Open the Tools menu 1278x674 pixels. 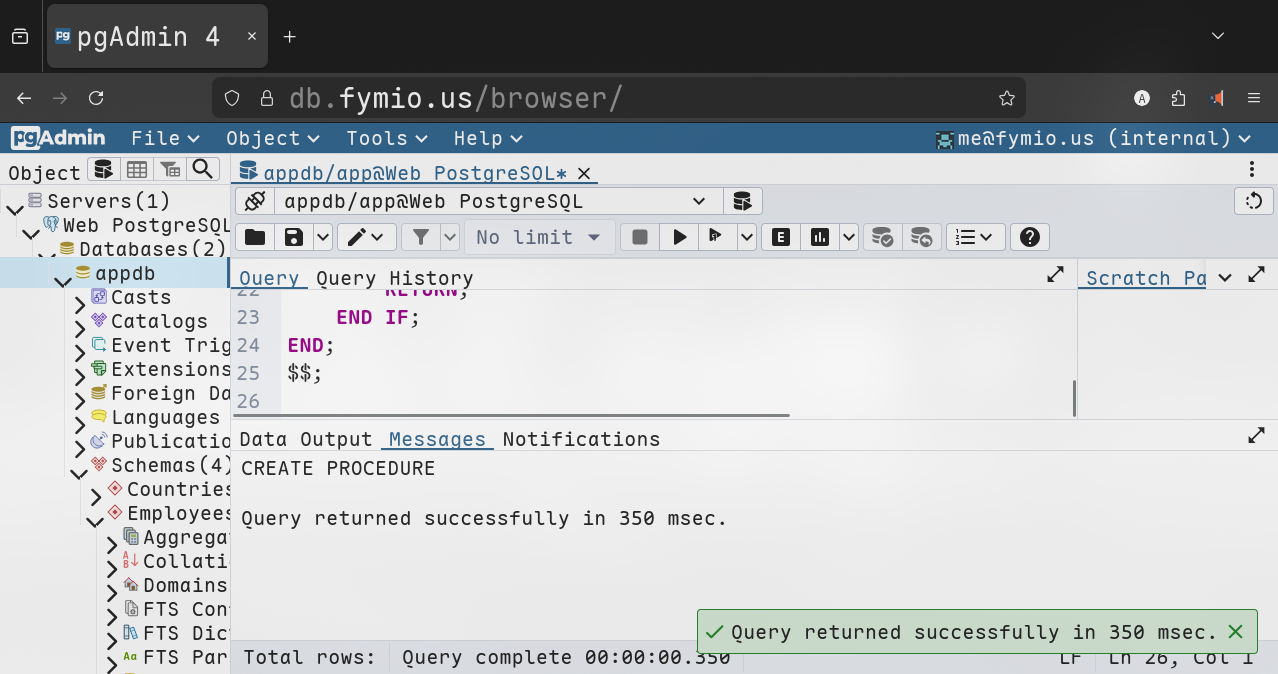[x=386, y=138]
